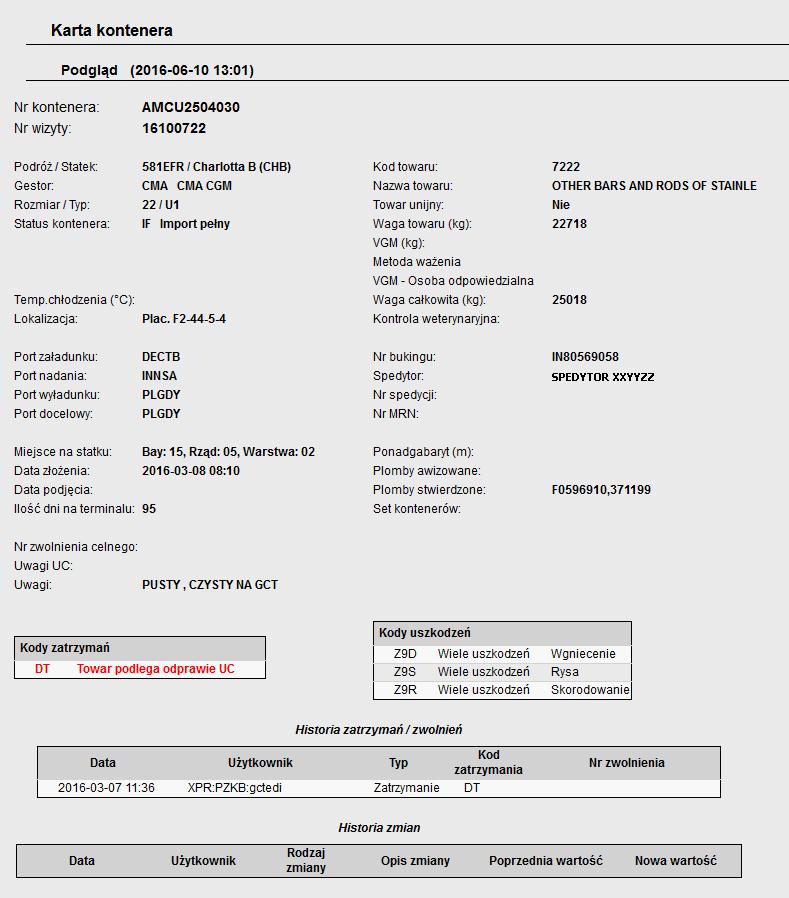Screen dimensions: 789x898
Task: Select forwarder SPEDYTOR XXYYZZ
Action: (602, 377)
